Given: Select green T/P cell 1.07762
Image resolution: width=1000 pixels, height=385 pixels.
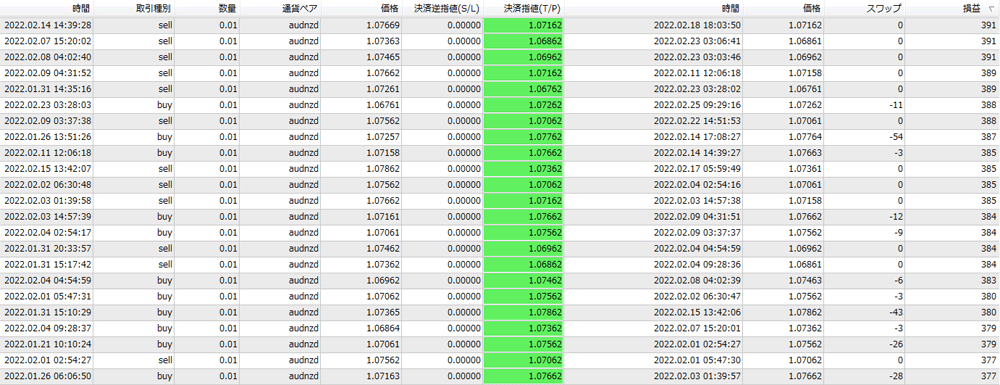Looking at the screenshot, I should point(524,137).
